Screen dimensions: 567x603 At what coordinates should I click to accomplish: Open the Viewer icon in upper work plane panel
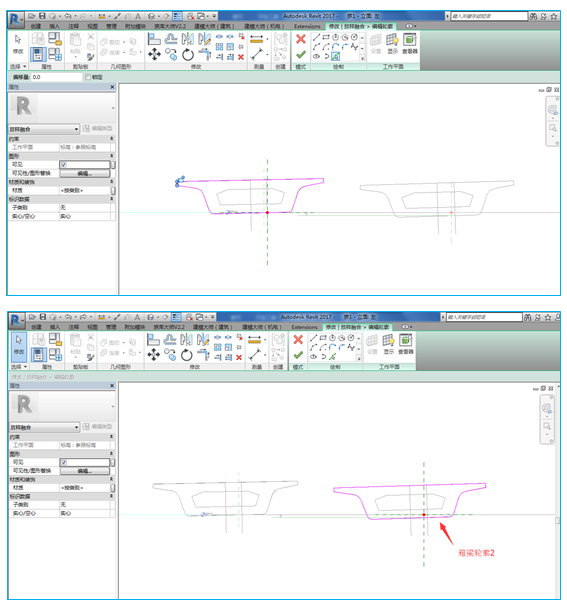pyautogui.click(x=410, y=40)
